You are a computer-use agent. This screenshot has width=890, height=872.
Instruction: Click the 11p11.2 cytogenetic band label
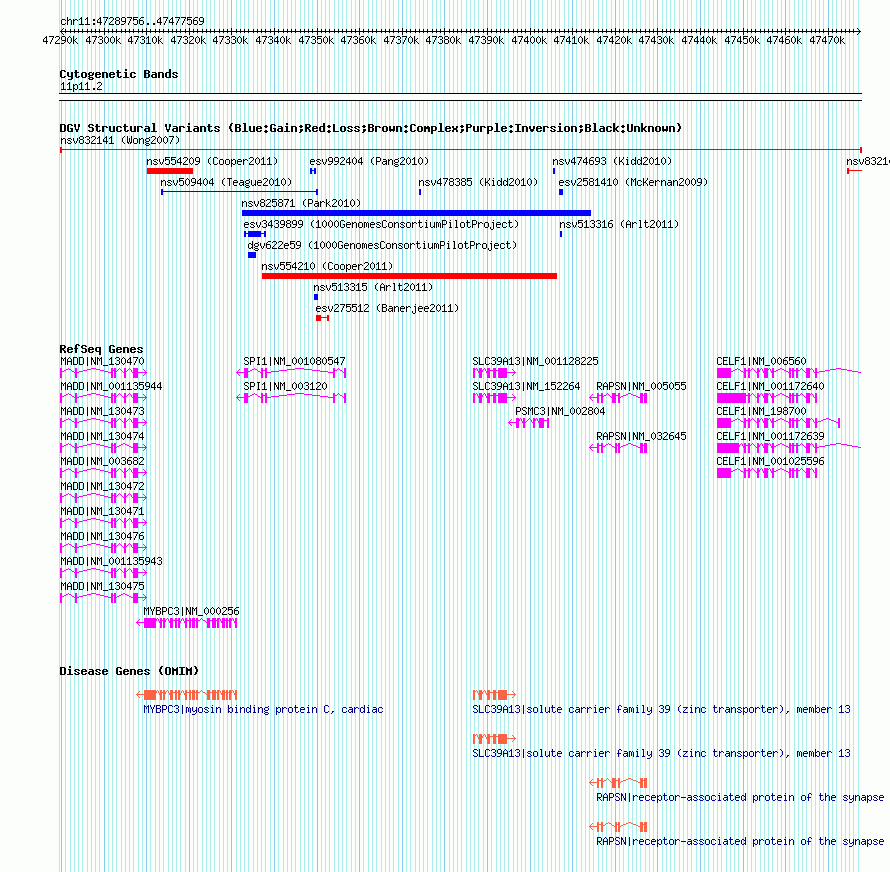tap(81, 86)
